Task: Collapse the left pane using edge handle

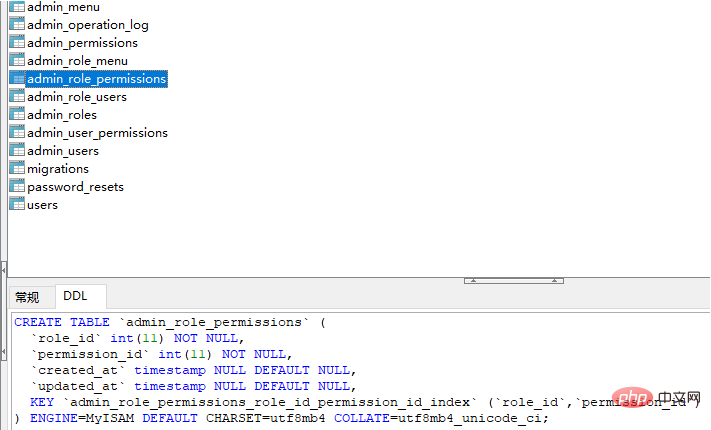Action: (3, 269)
